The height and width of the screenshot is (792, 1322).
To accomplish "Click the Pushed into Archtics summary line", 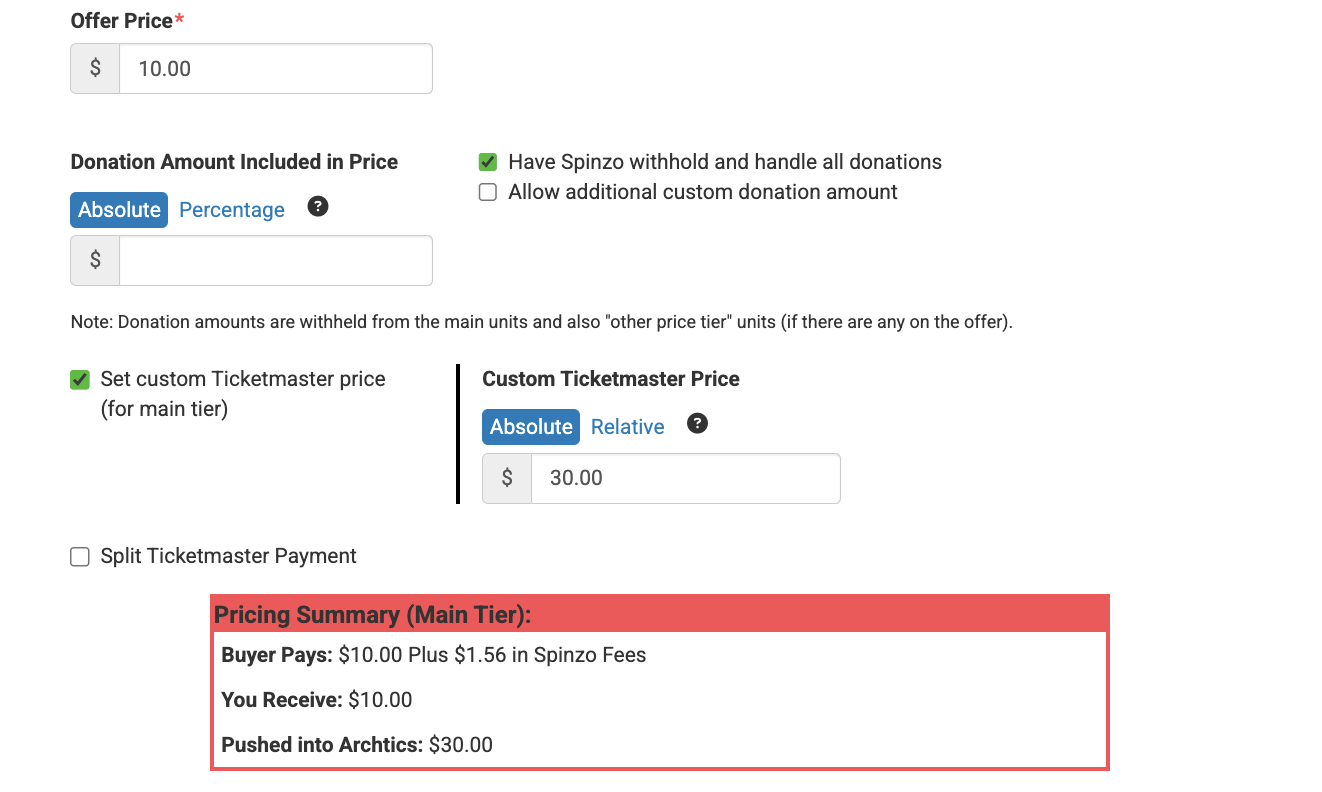I will point(357,745).
